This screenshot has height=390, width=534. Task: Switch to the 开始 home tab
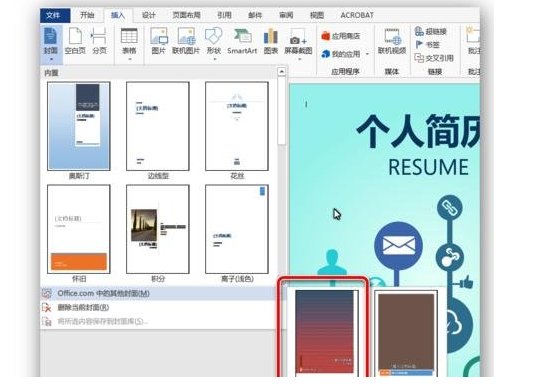point(87,15)
